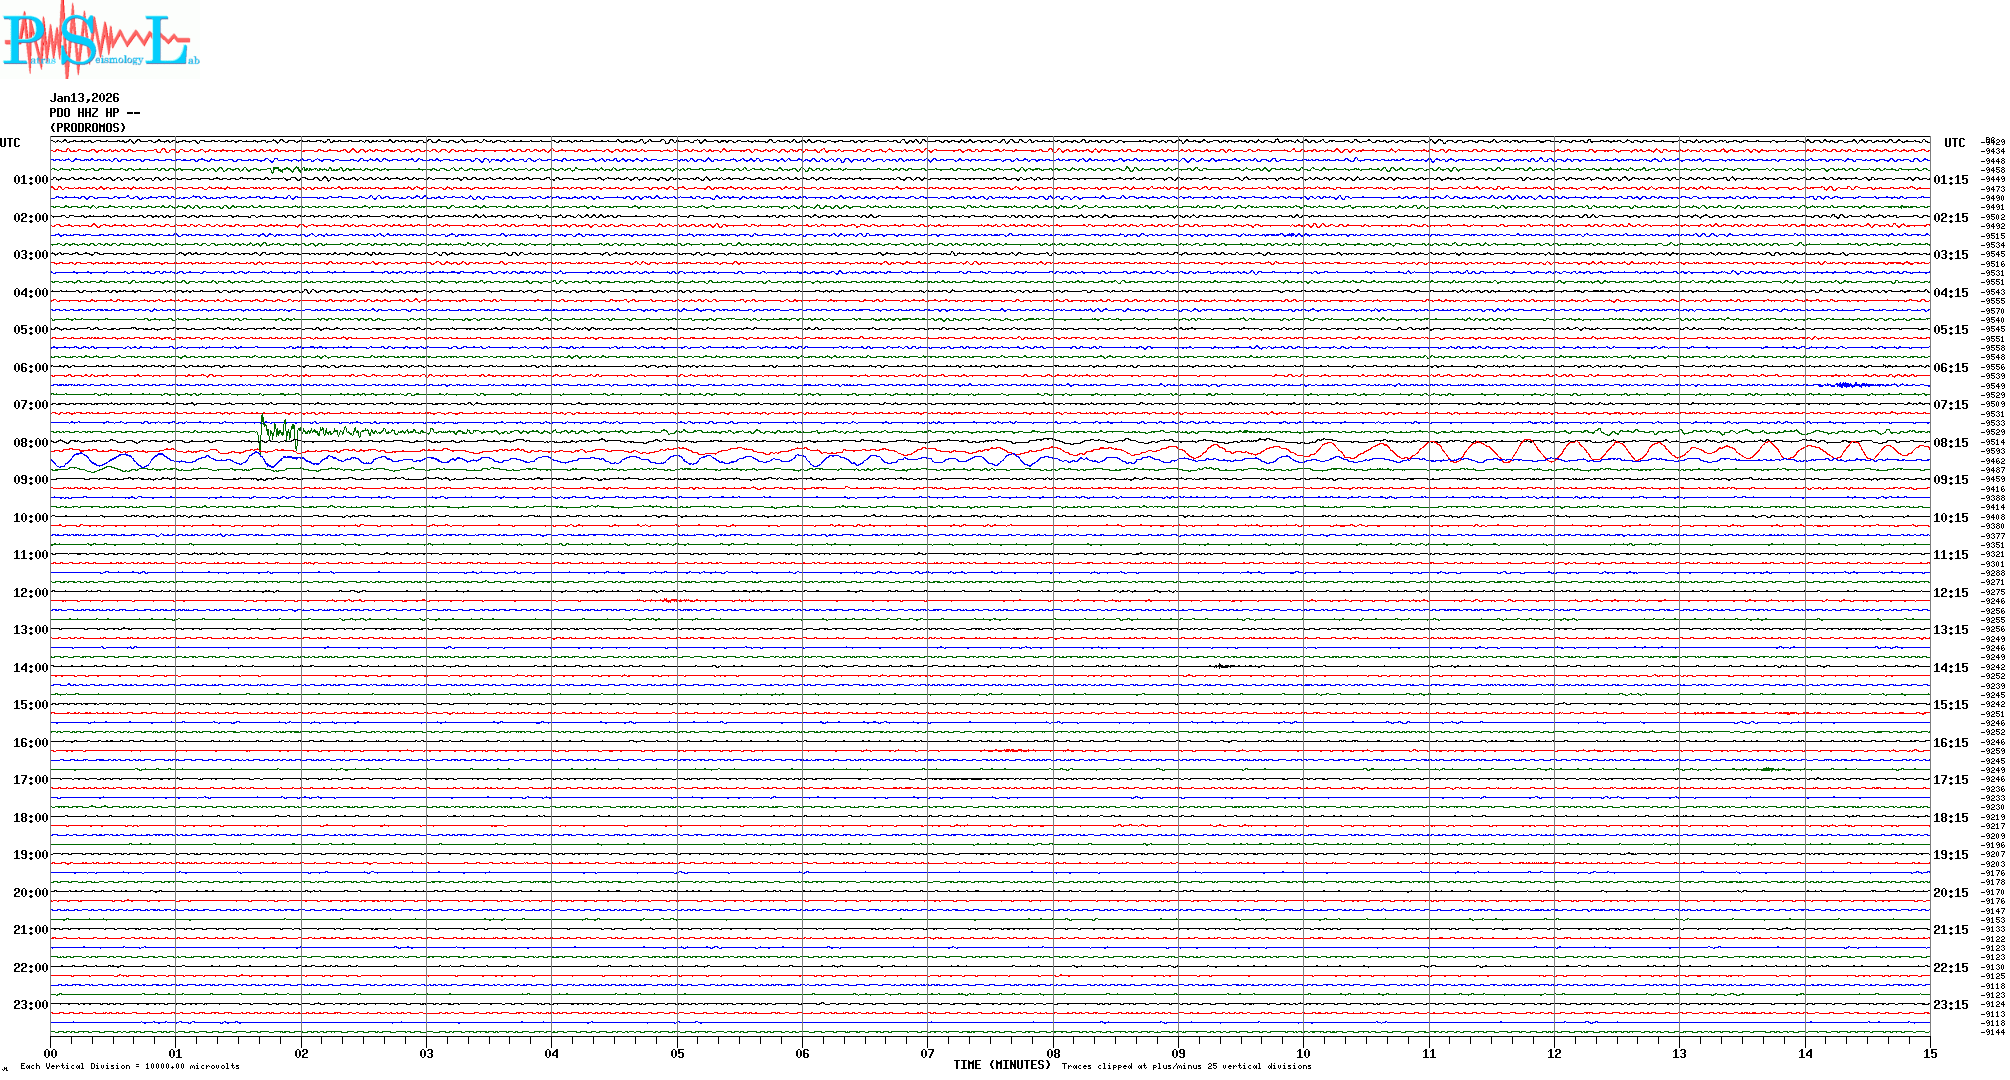Click the vertical division microvolts footnote
The height and width of the screenshot is (1080, 2010).
[x=130, y=1066]
